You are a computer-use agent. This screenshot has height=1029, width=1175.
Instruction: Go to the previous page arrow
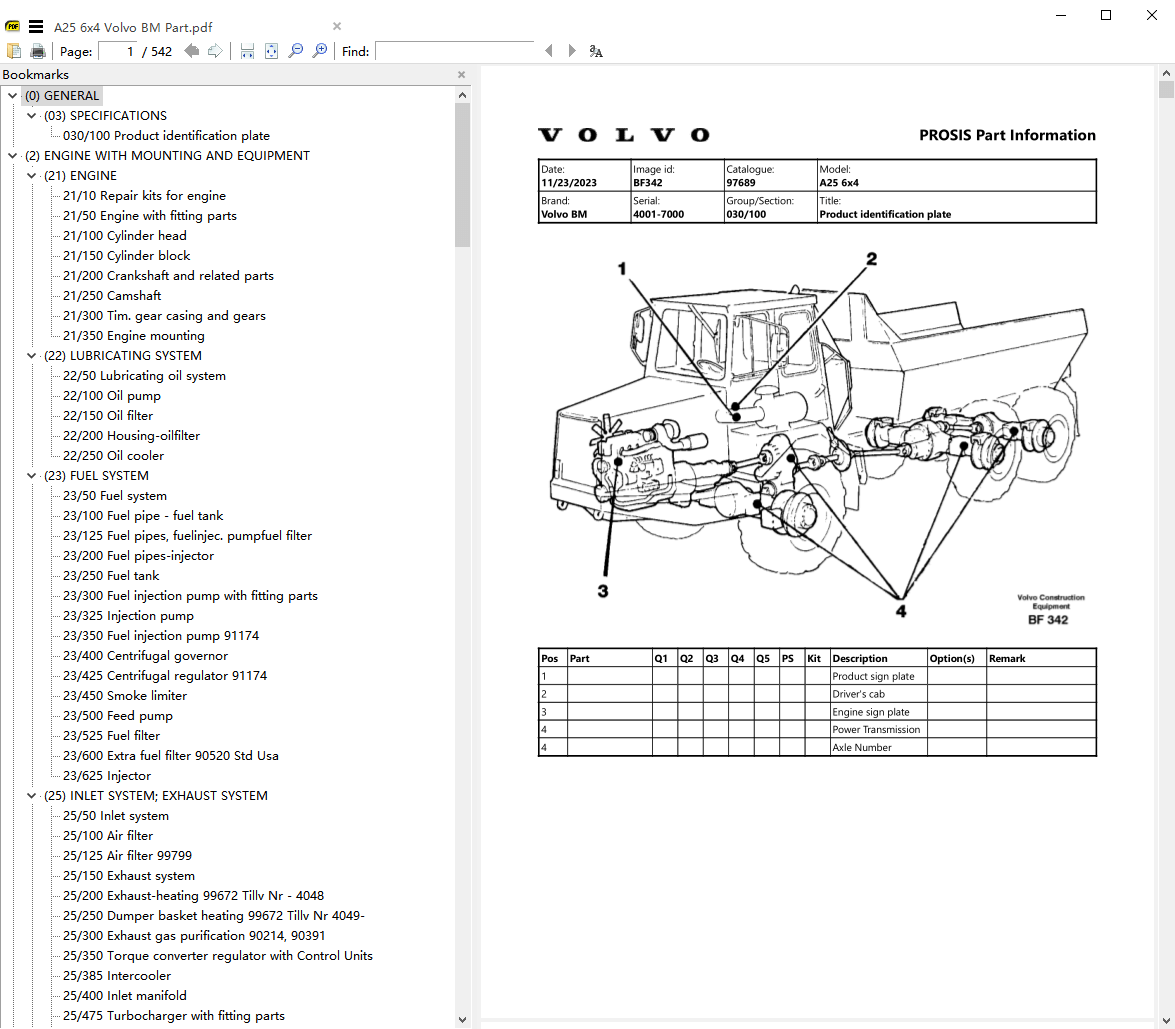point(192,51)
